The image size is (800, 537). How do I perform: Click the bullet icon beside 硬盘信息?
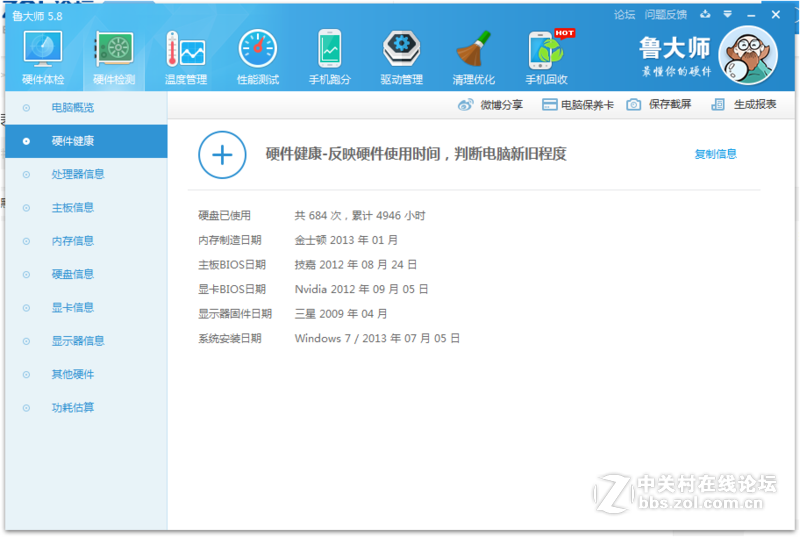[26, 274]
